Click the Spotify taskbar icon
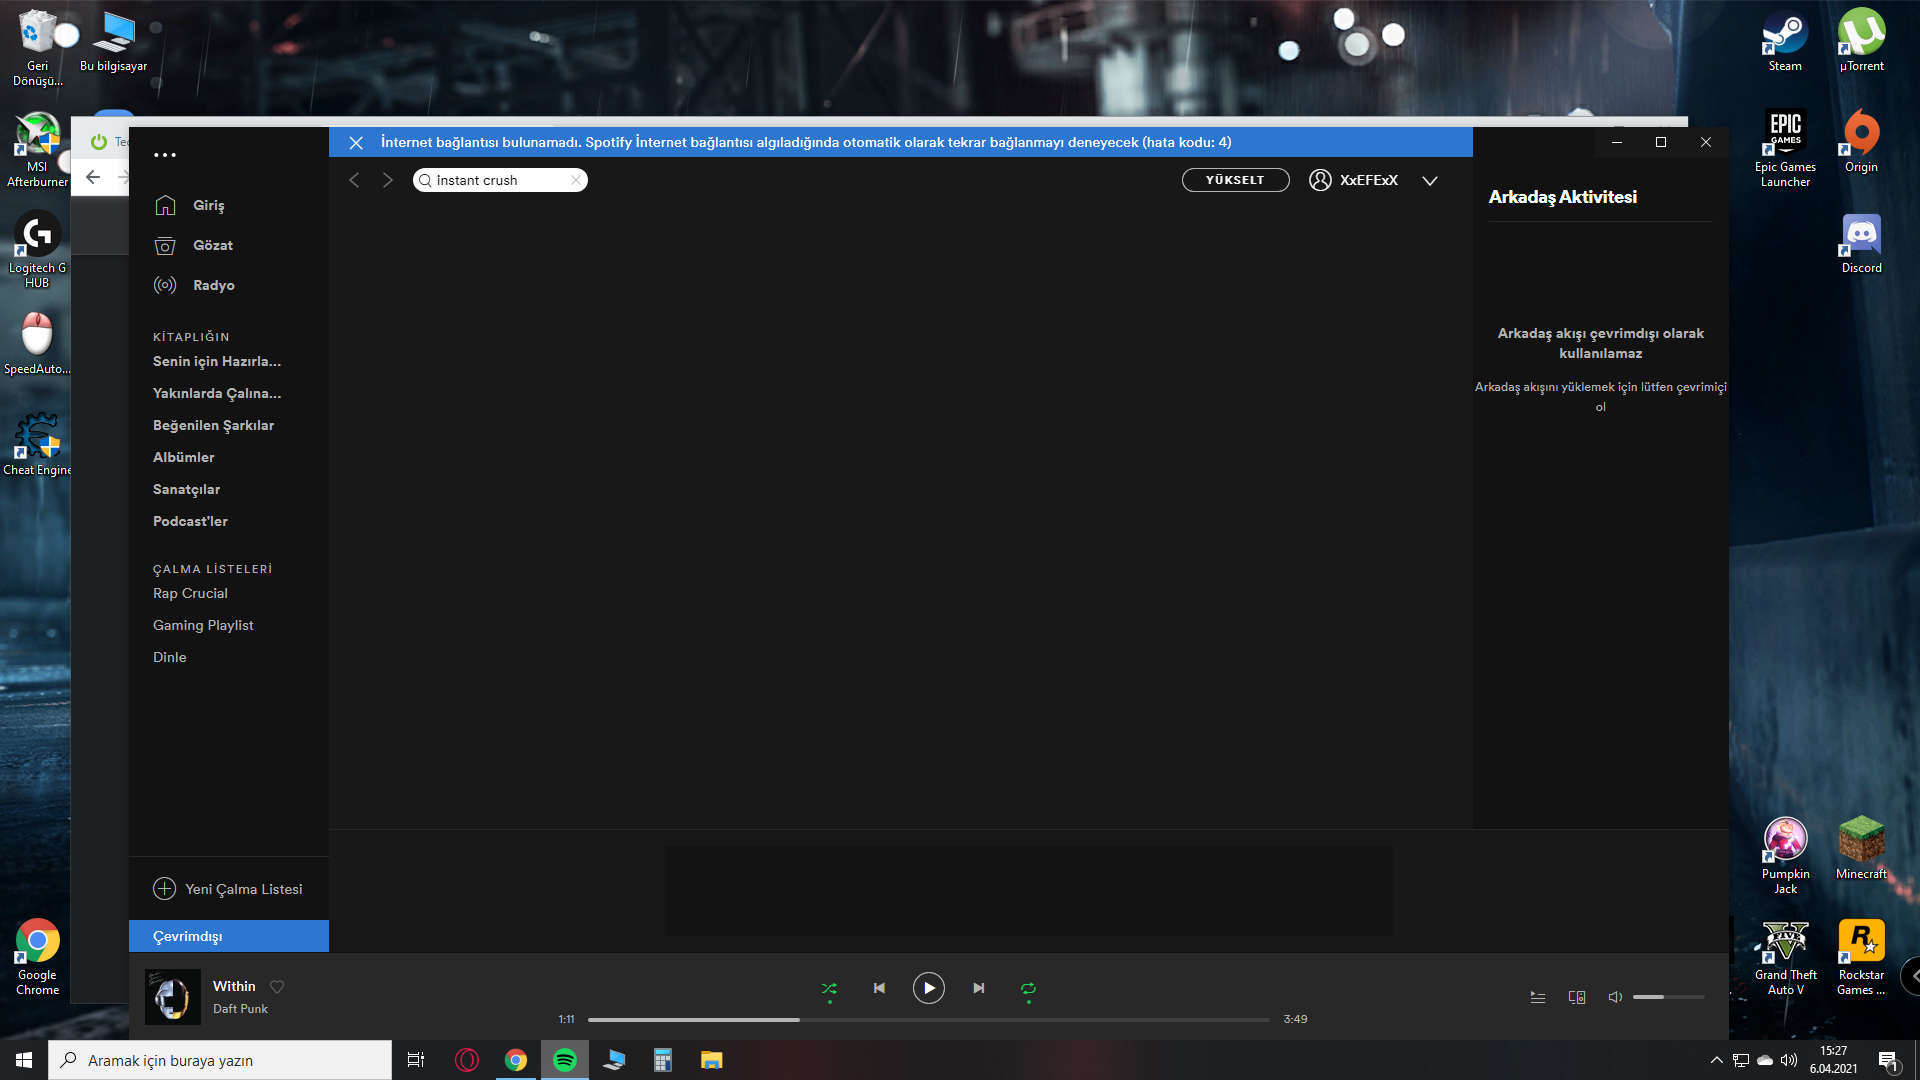 coord(564,1059)
